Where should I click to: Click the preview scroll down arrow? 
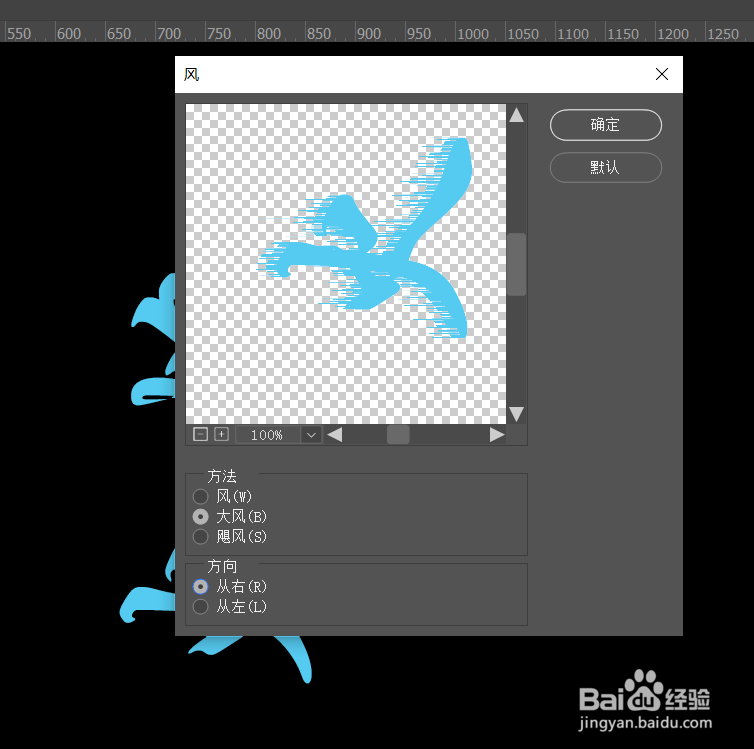coord(516,413)
